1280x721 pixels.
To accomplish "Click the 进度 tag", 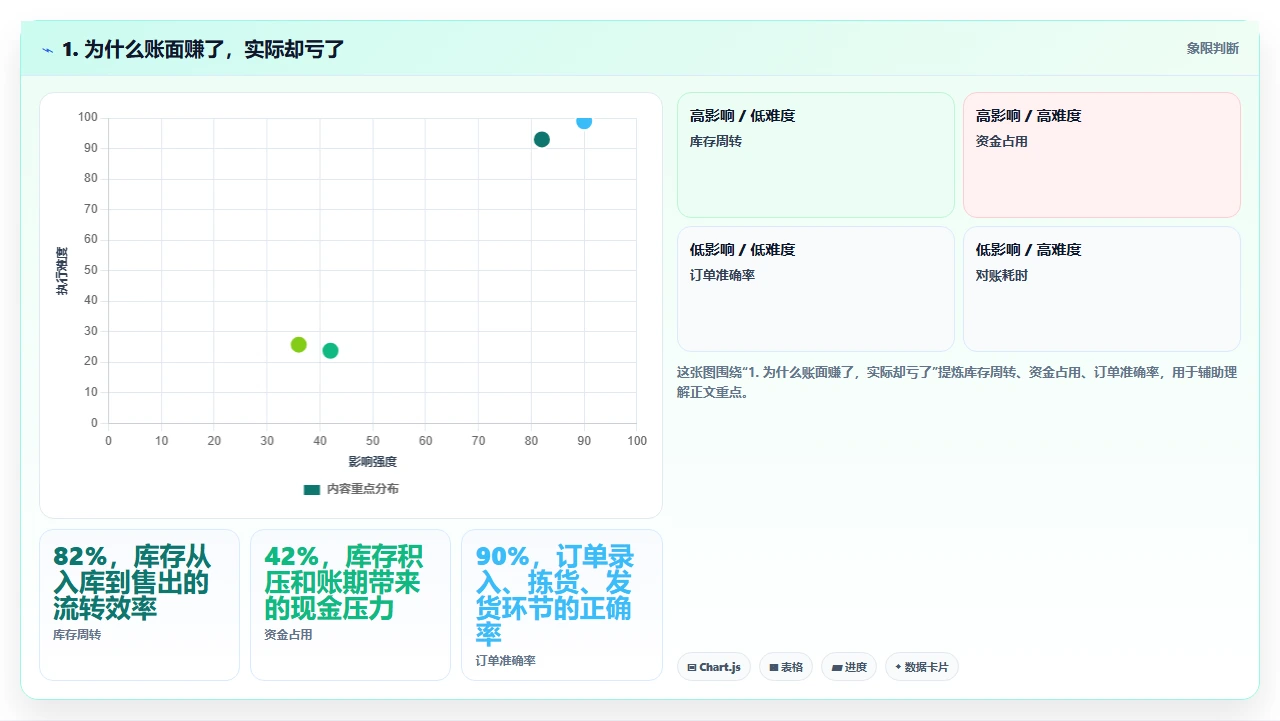I will click(849, 667).
